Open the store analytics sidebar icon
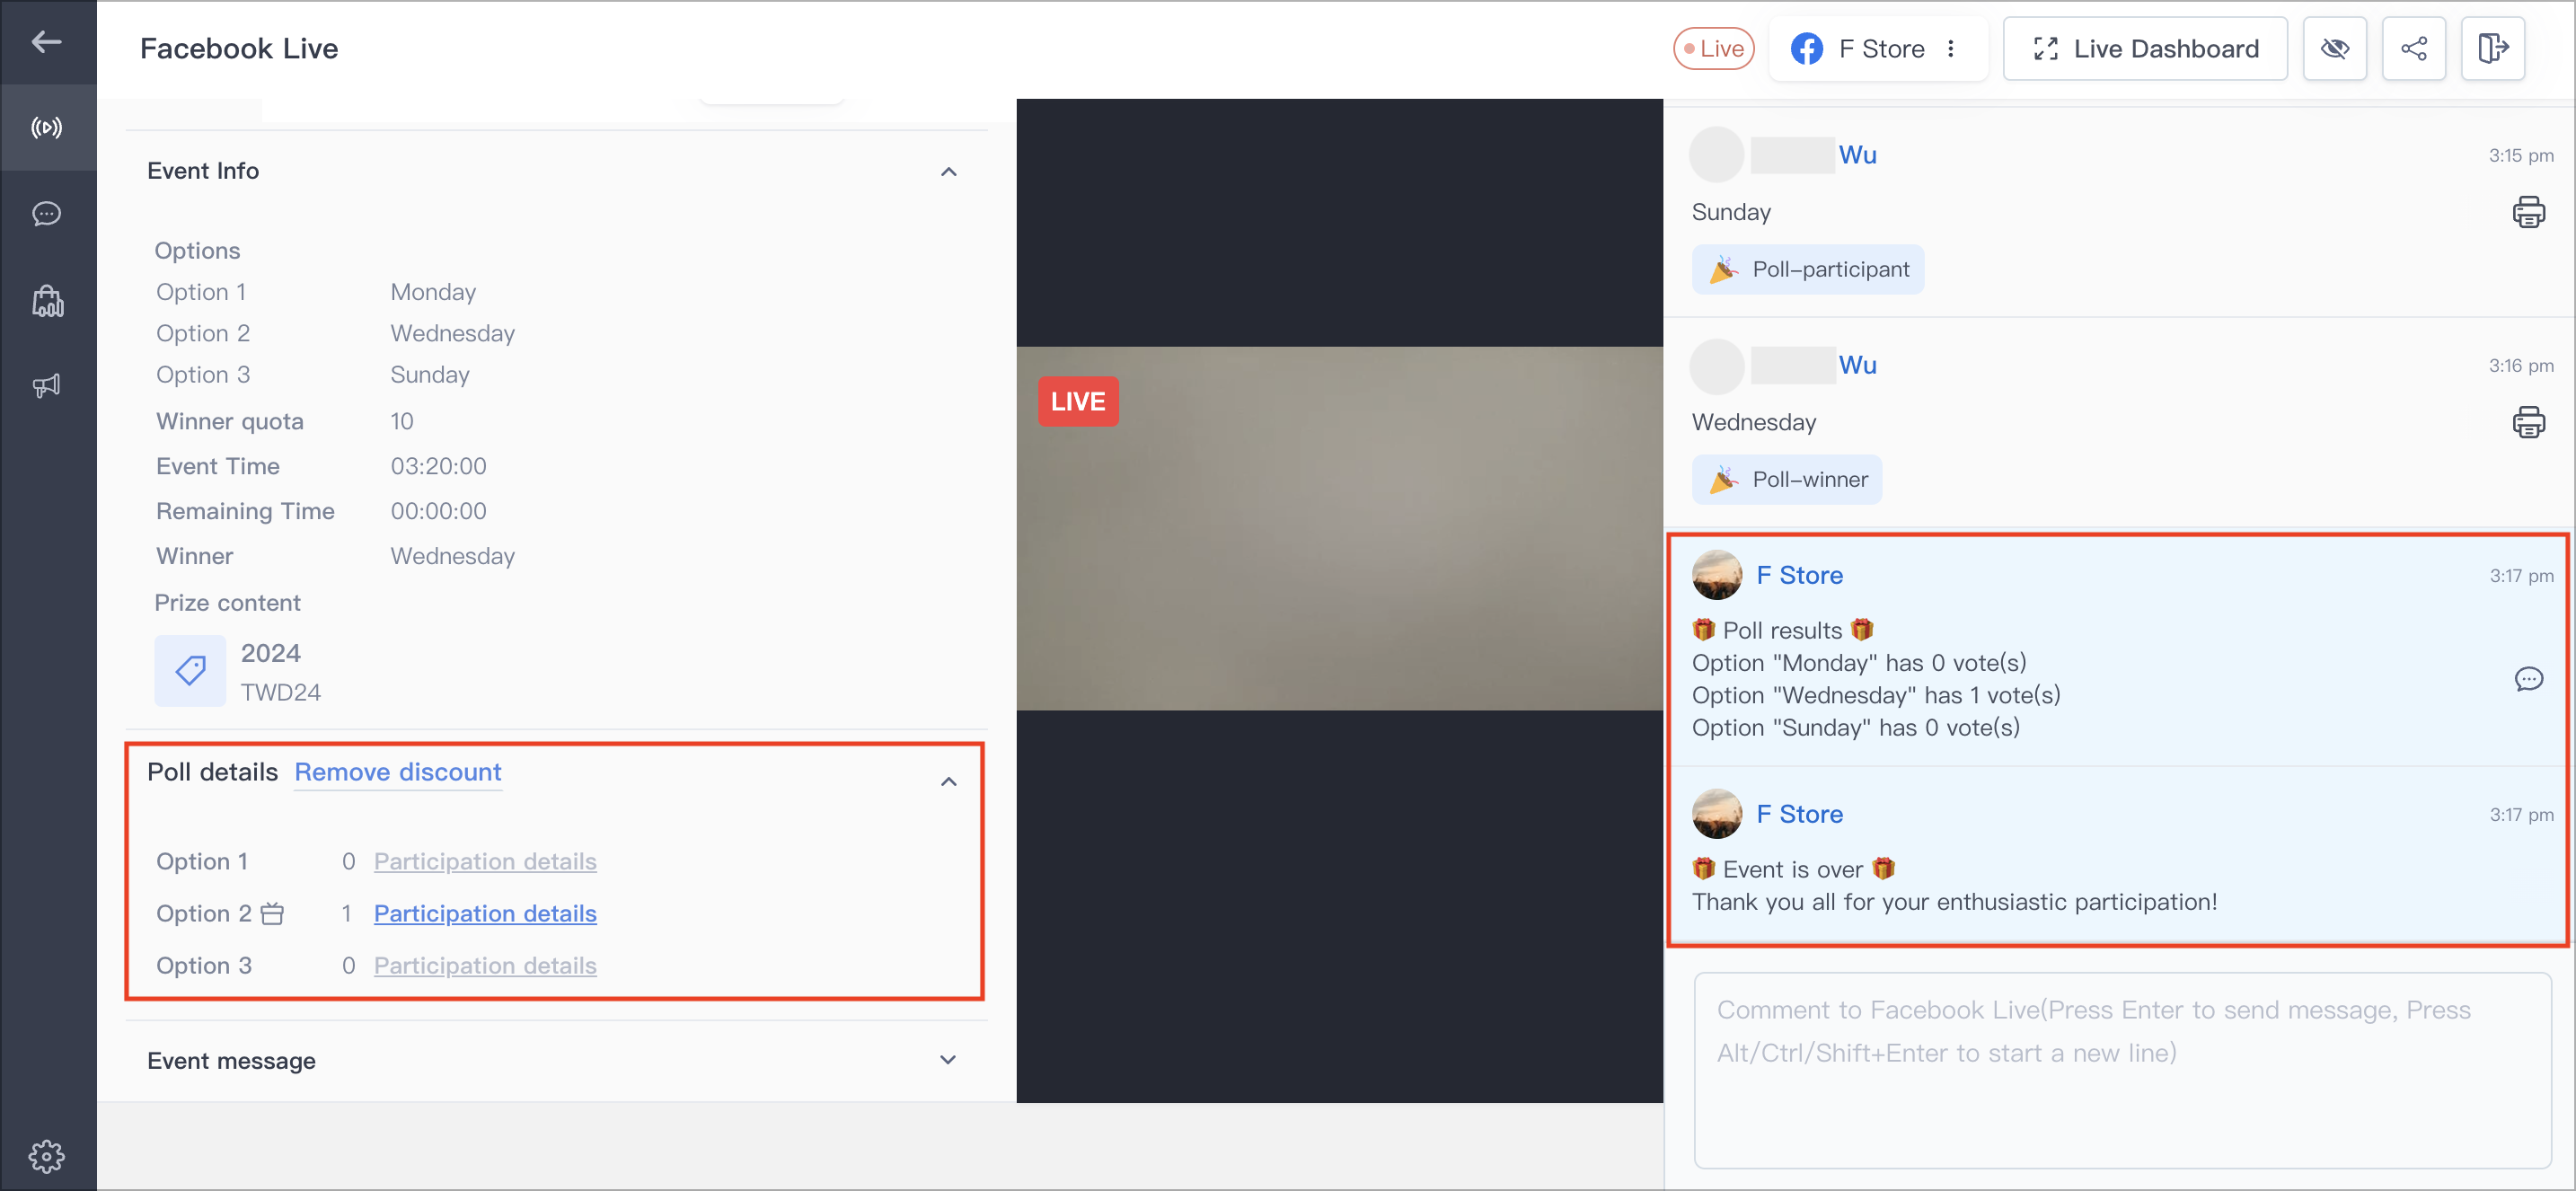2576x1191 pixels. pos(47,300)
